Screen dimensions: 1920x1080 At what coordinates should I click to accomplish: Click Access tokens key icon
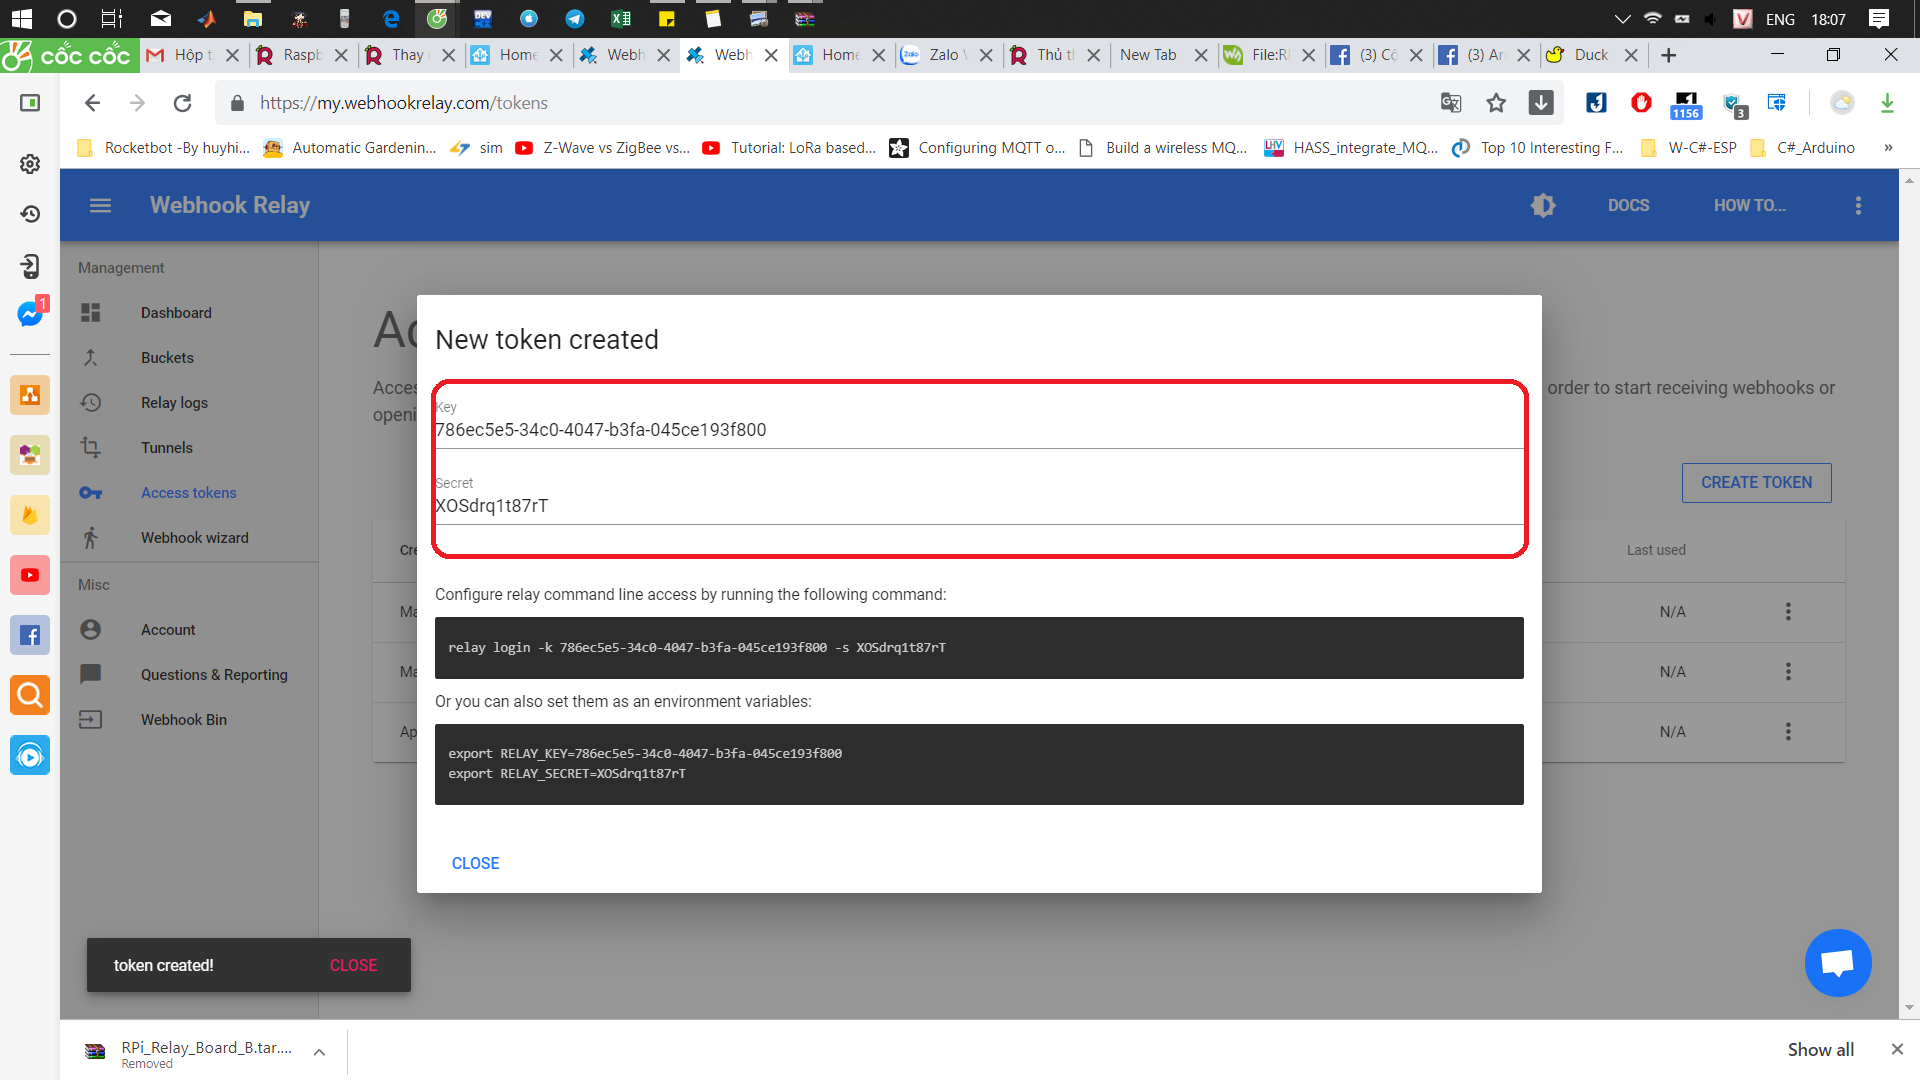(x=91, y=493)
